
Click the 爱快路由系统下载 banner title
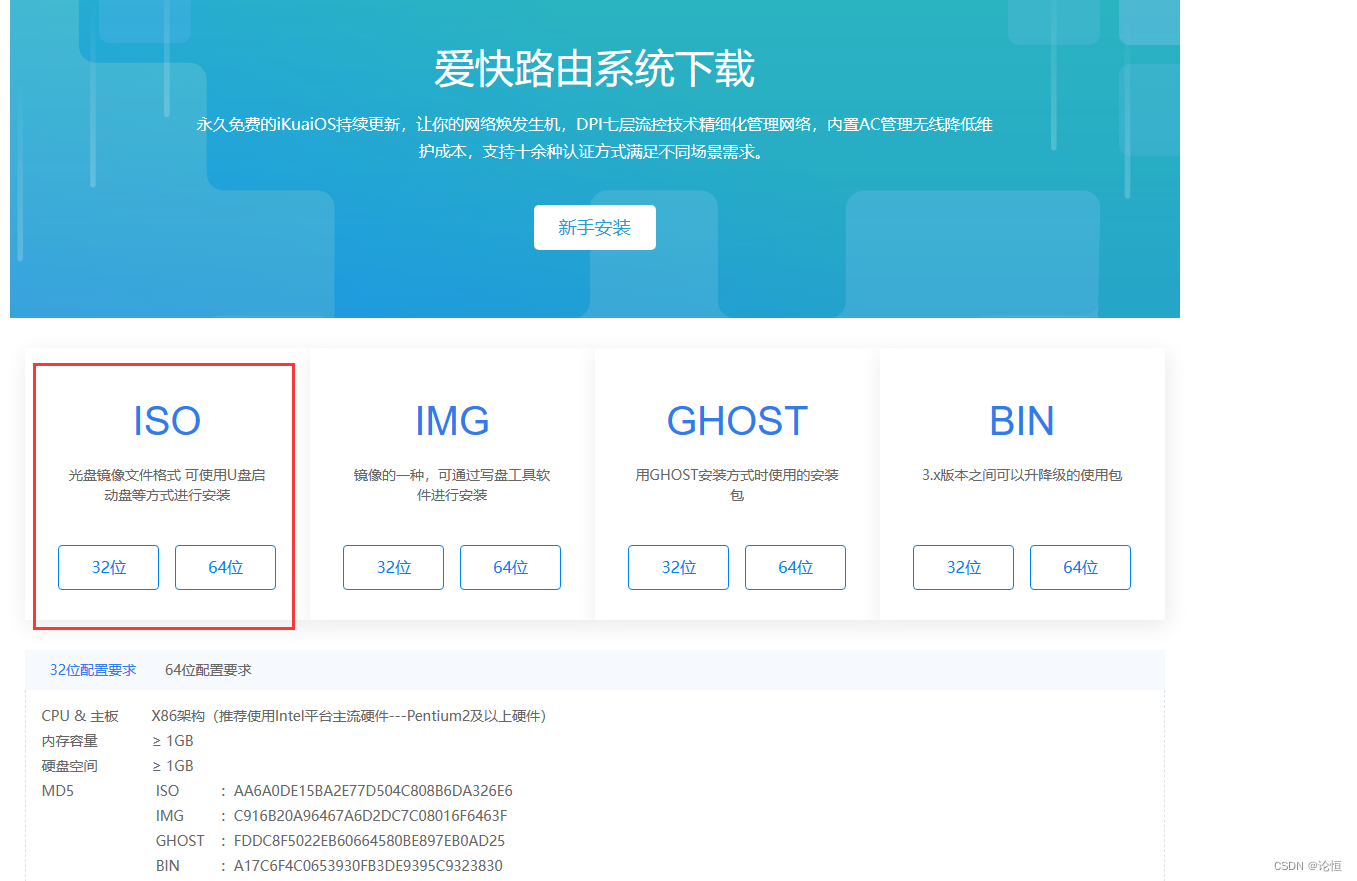click(594, 69)
